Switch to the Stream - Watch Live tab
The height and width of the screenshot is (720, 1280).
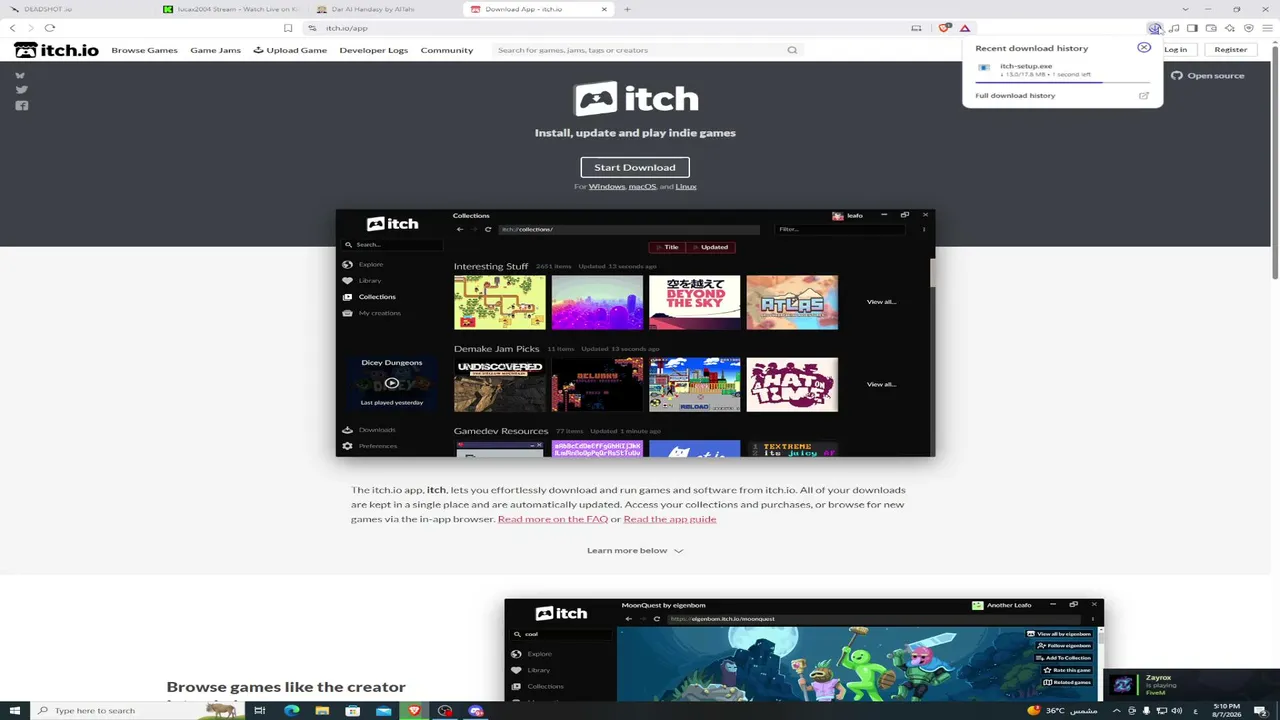pos(230,9)
